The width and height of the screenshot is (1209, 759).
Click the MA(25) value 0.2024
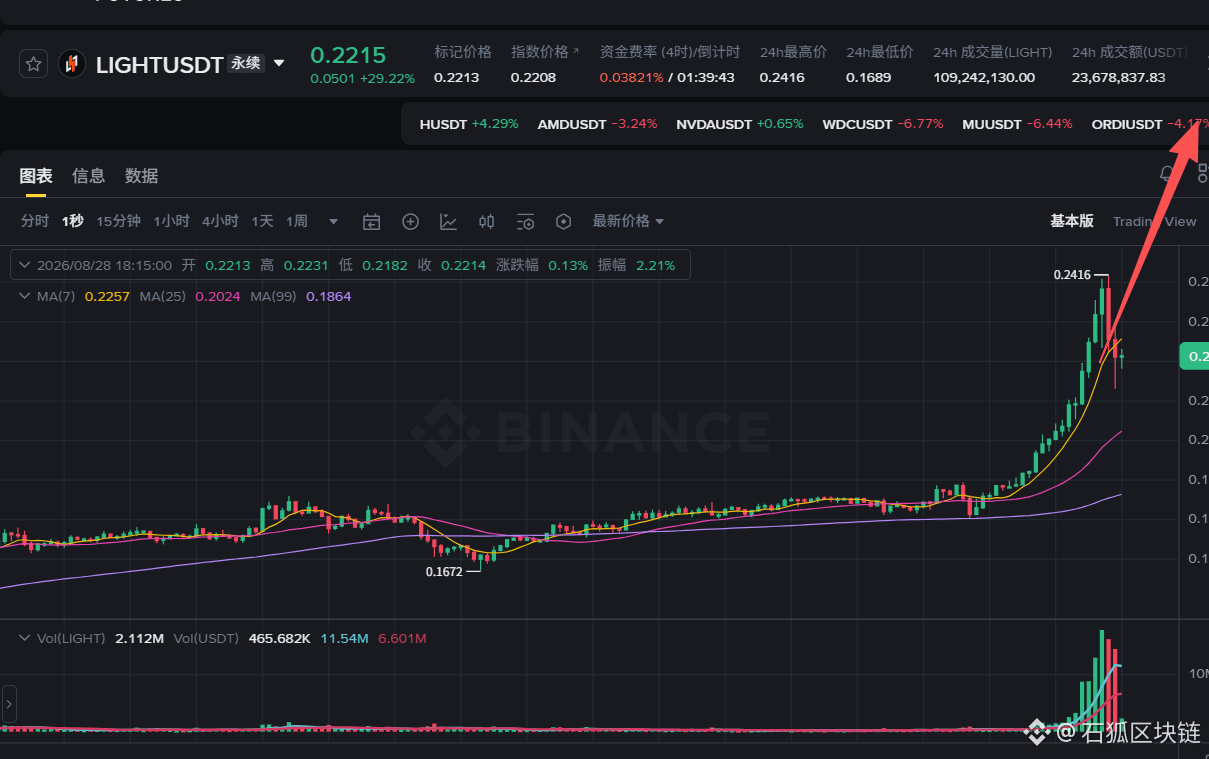(218, 297)
